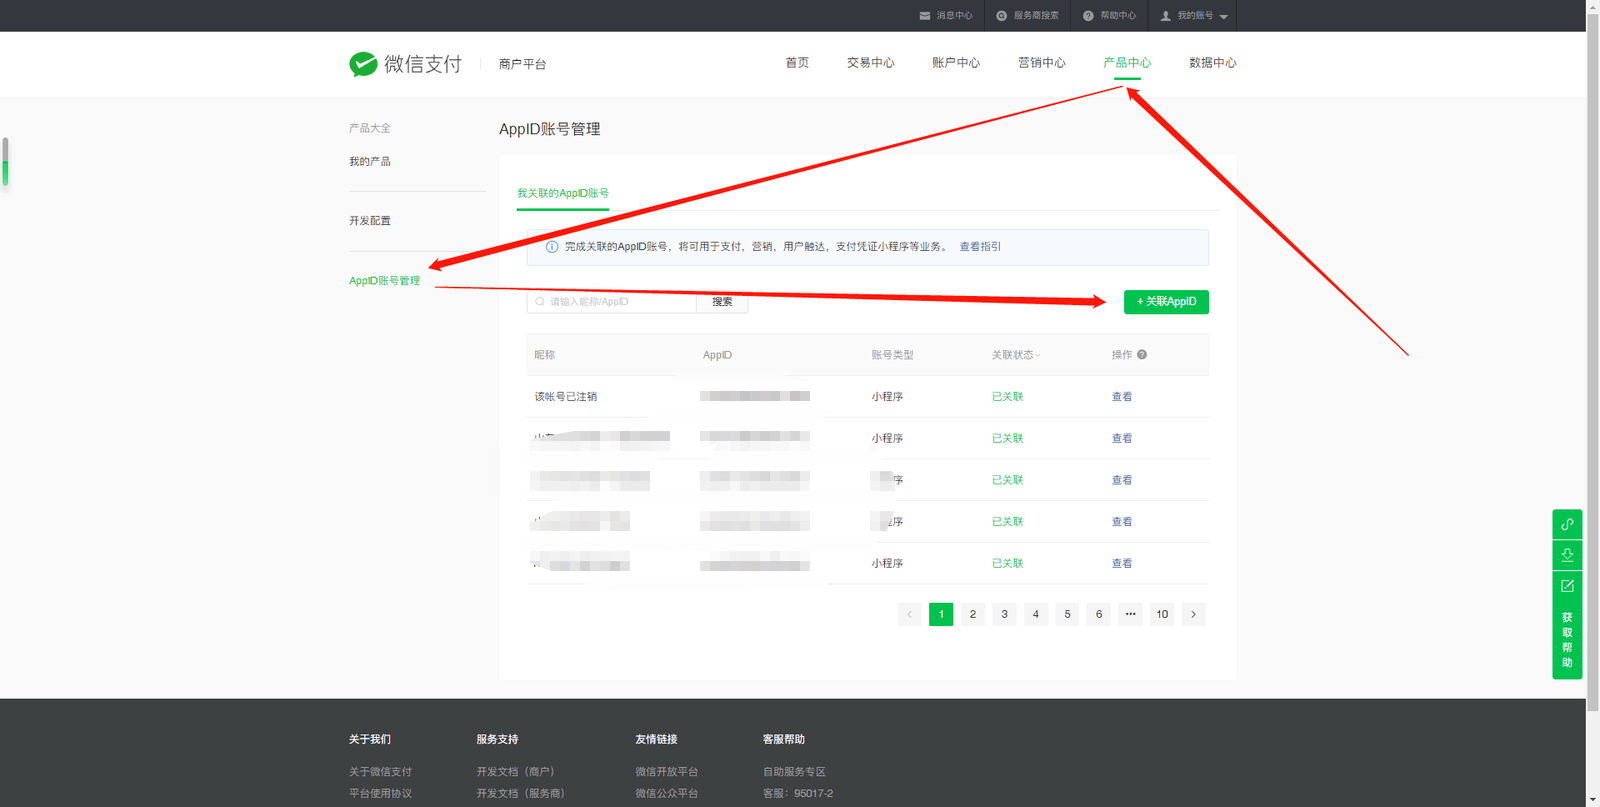Click the edit feedback icon in floating sidebar

click(x=1567, y=586)
